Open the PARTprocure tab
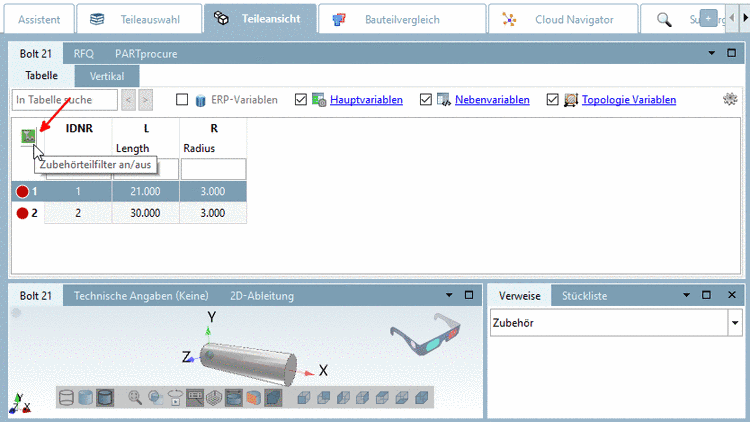Image resolution: width=750 pixels, height=422 pixels. [x=146, y=54]
